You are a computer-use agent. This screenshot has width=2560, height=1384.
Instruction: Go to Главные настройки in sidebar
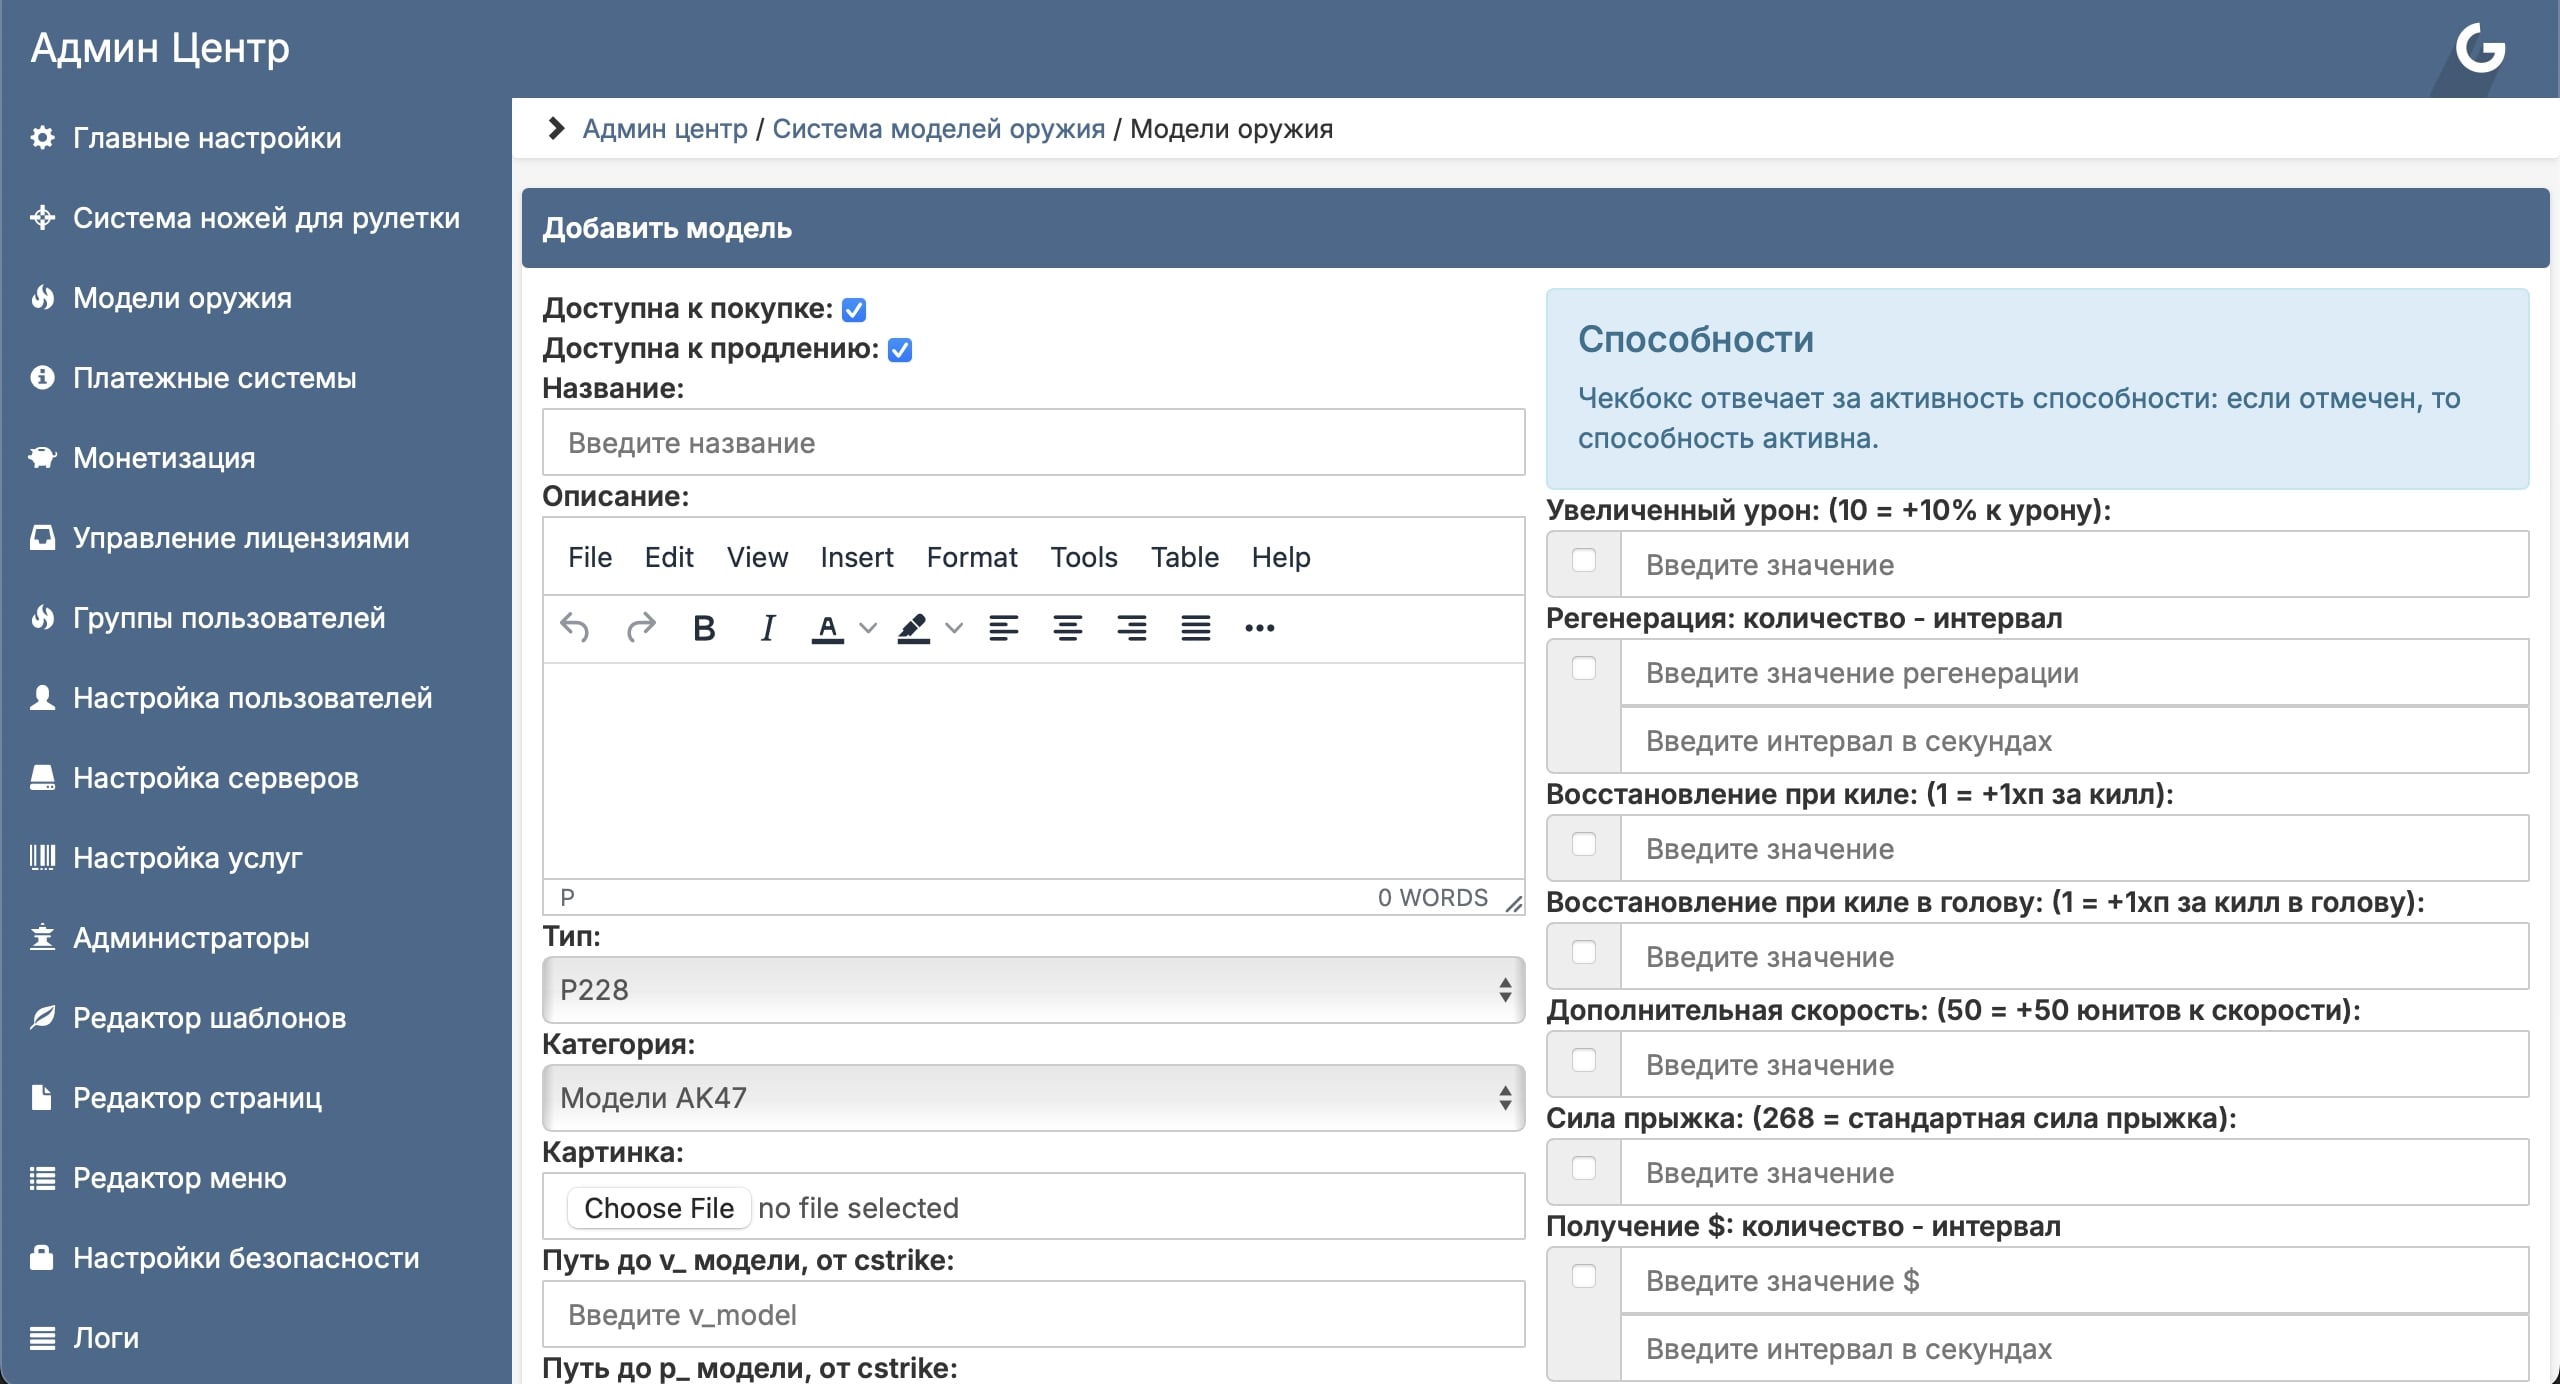pos(207,138)
